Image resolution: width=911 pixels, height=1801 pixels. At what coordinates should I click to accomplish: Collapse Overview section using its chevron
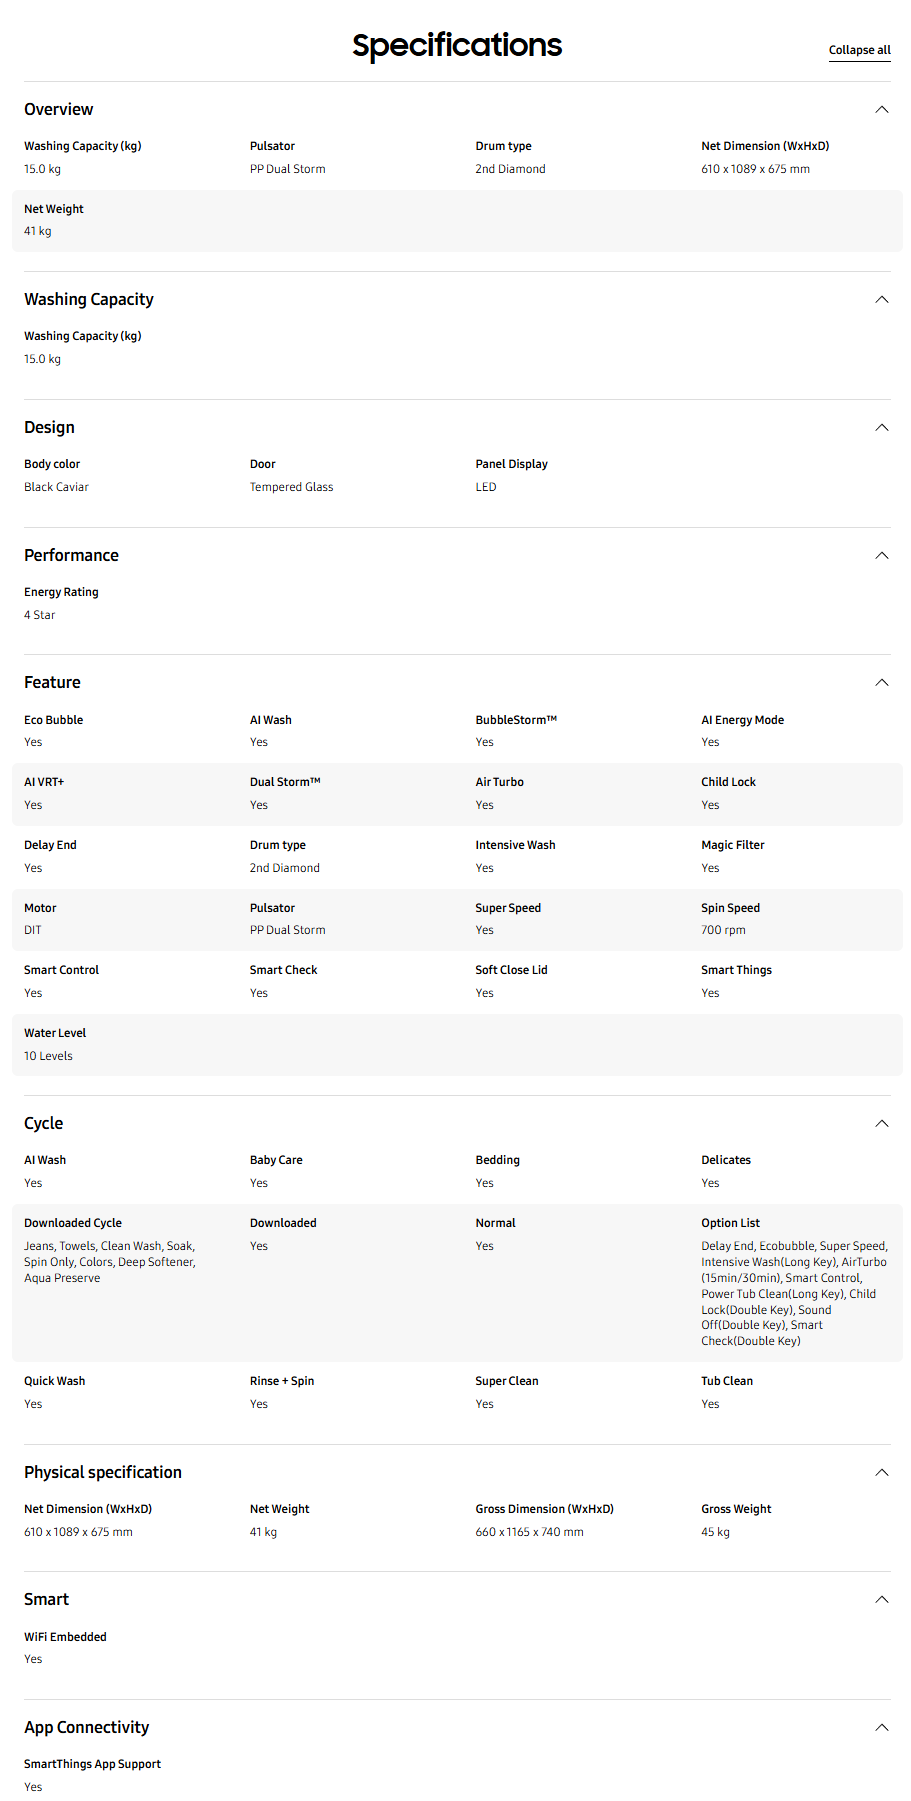881,110
